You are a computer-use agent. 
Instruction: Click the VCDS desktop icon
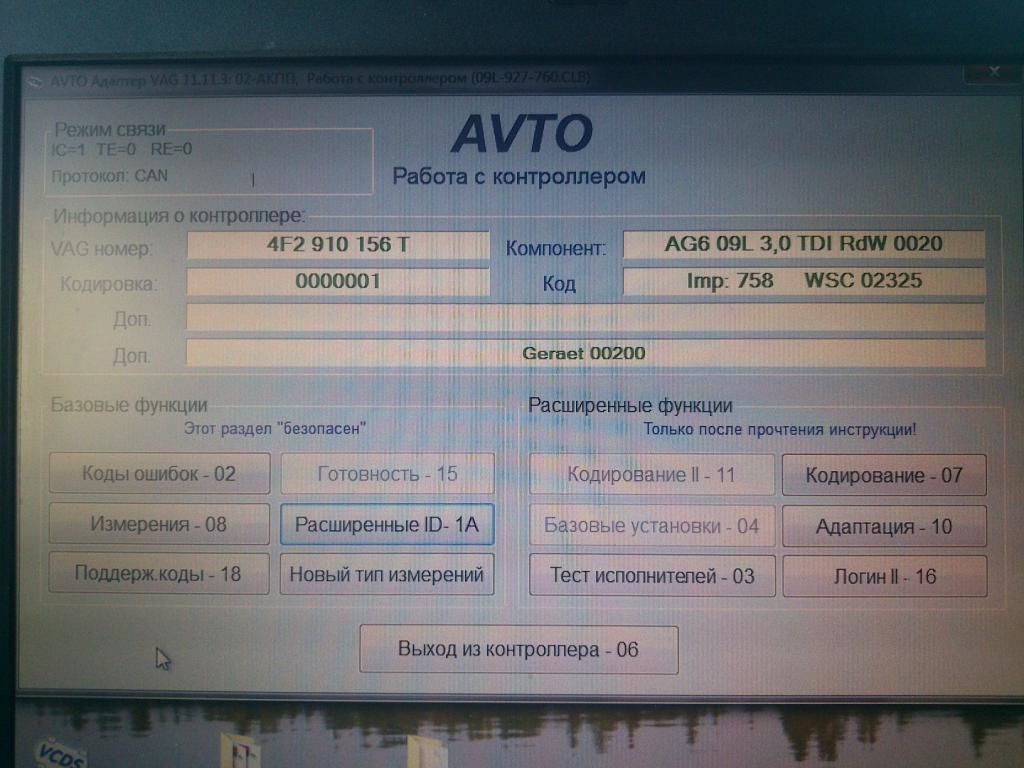pyautogui.click(x=60, y=753)
